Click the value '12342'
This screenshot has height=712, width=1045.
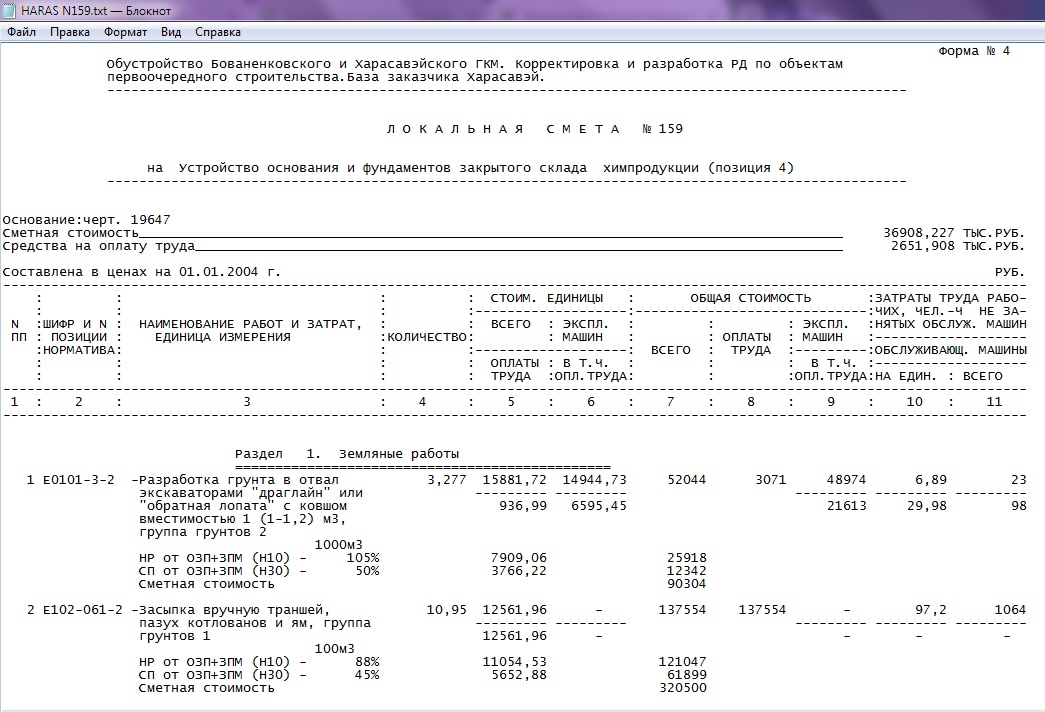click(686, 571)
